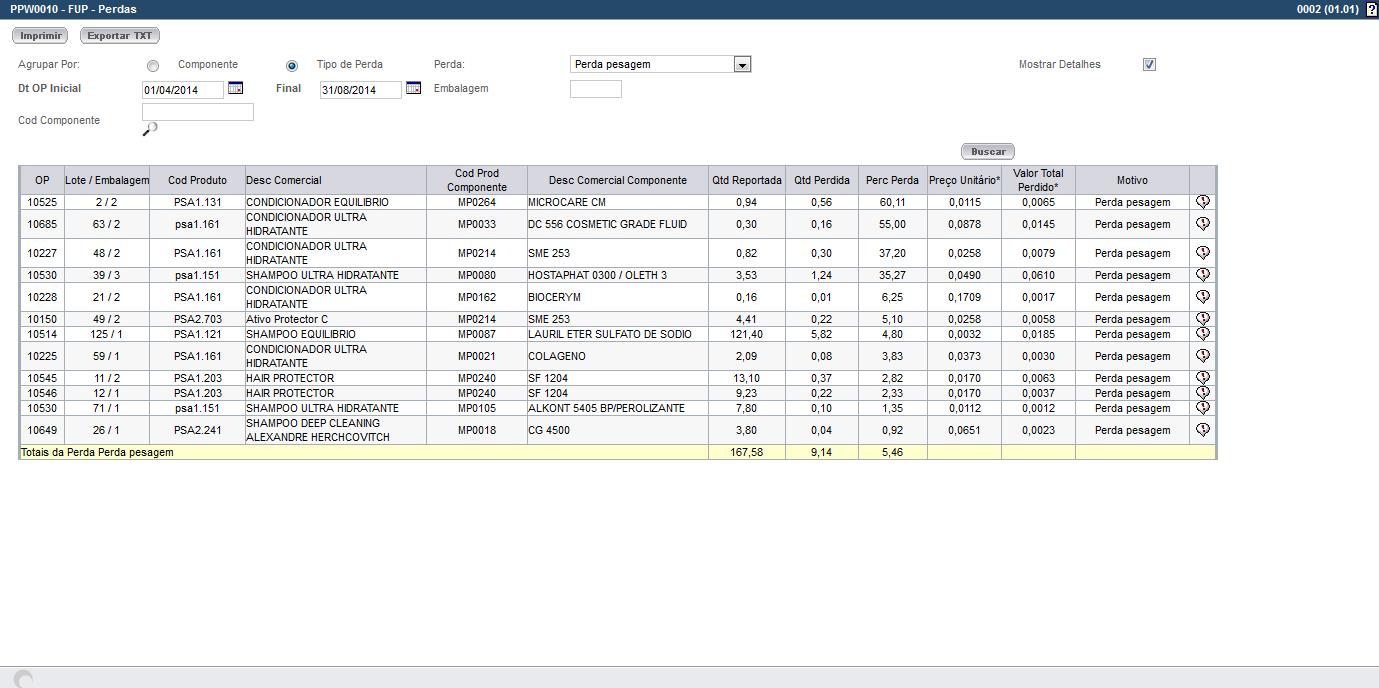Open the Final date calendar picker
Screen dimensions: 1379x688
coord(413,88)
